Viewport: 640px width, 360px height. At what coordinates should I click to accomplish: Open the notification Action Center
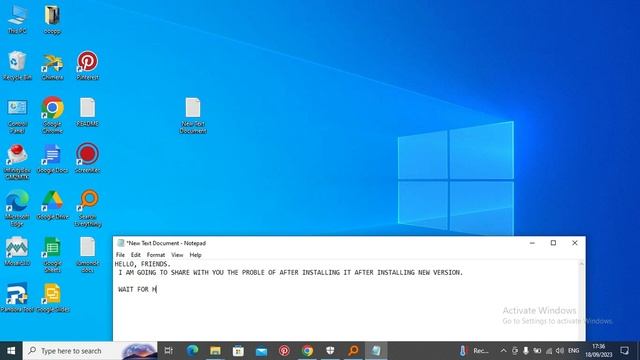click(624, 351)
